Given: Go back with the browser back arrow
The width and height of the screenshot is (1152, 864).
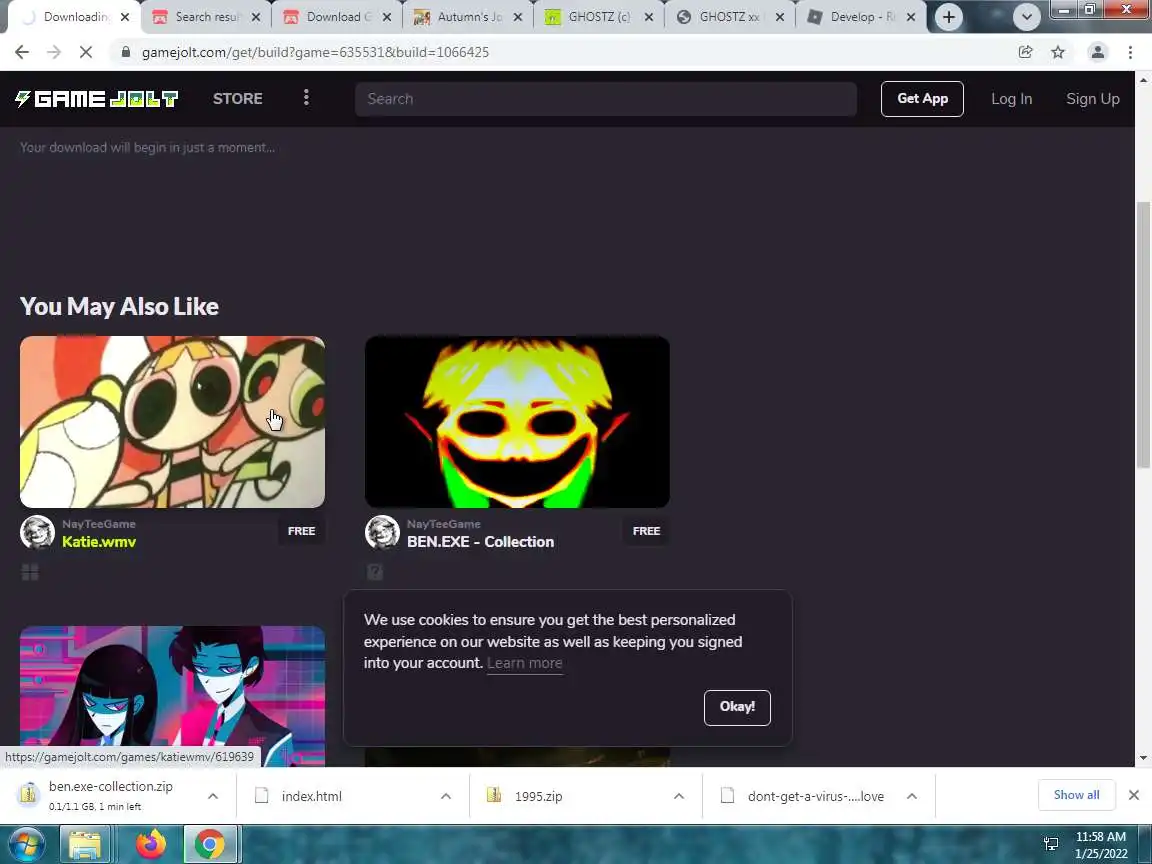Looking at the screenshot, I should pos(22,52).
